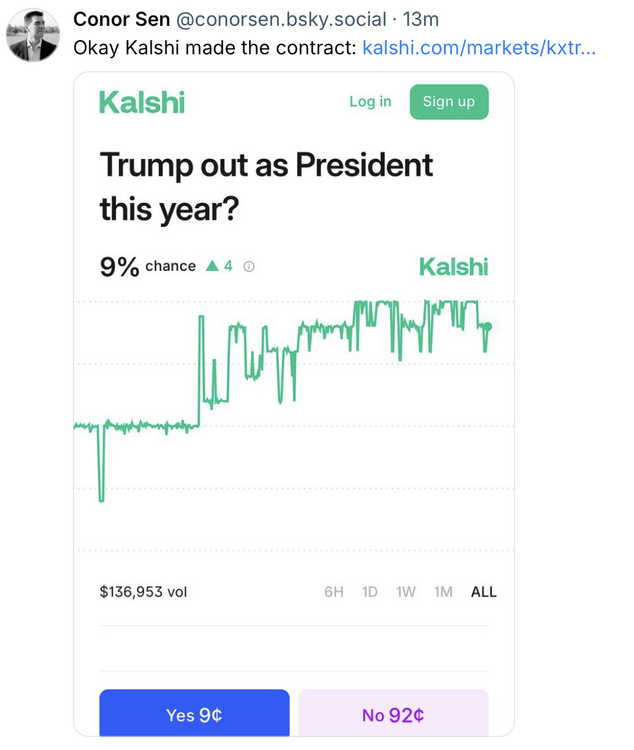Screen dimensions: 634x750
Task: Show the 1W chart timeframe
Action: point(406,592)
